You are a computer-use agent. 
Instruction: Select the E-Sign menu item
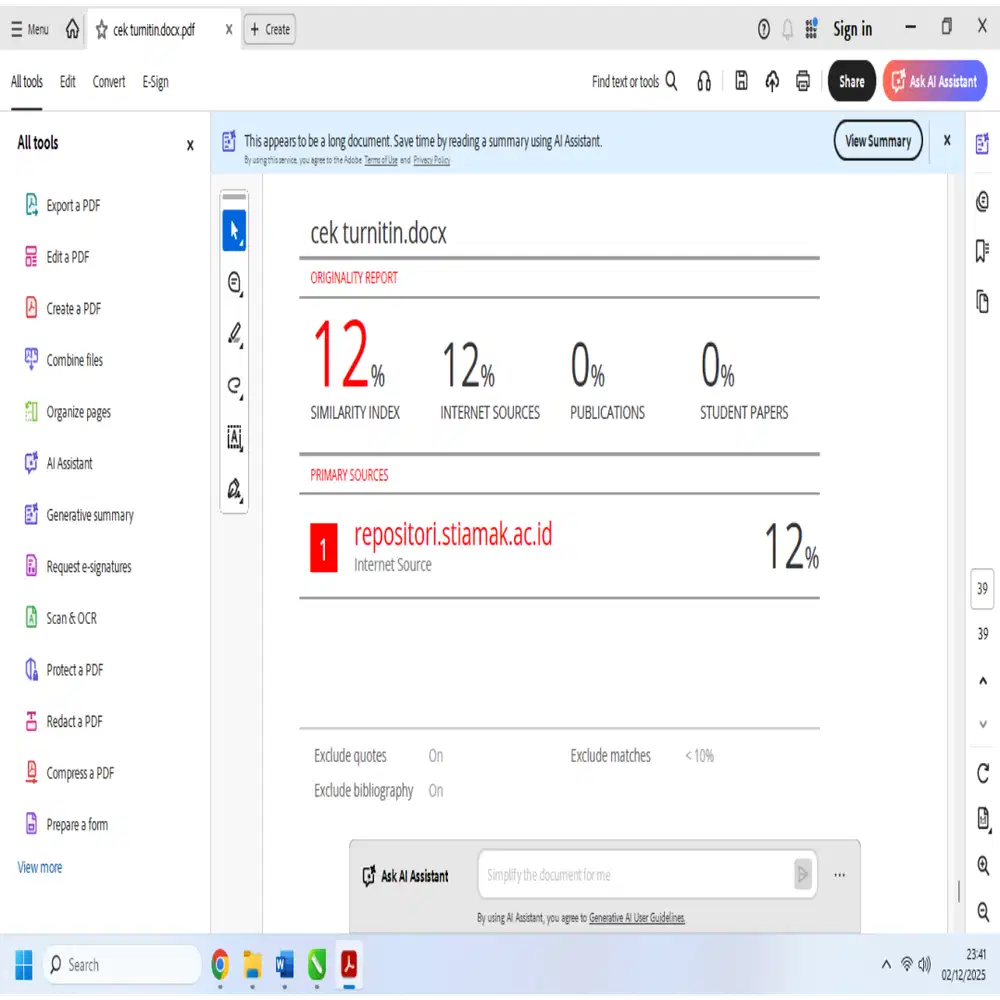click(155, 81)
